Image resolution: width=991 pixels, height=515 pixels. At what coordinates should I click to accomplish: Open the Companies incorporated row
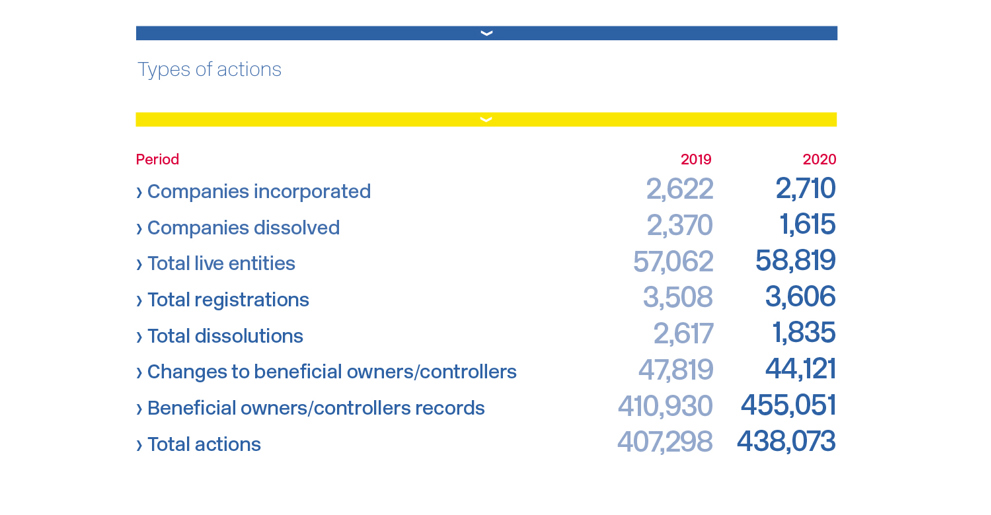tap(258, 191)
